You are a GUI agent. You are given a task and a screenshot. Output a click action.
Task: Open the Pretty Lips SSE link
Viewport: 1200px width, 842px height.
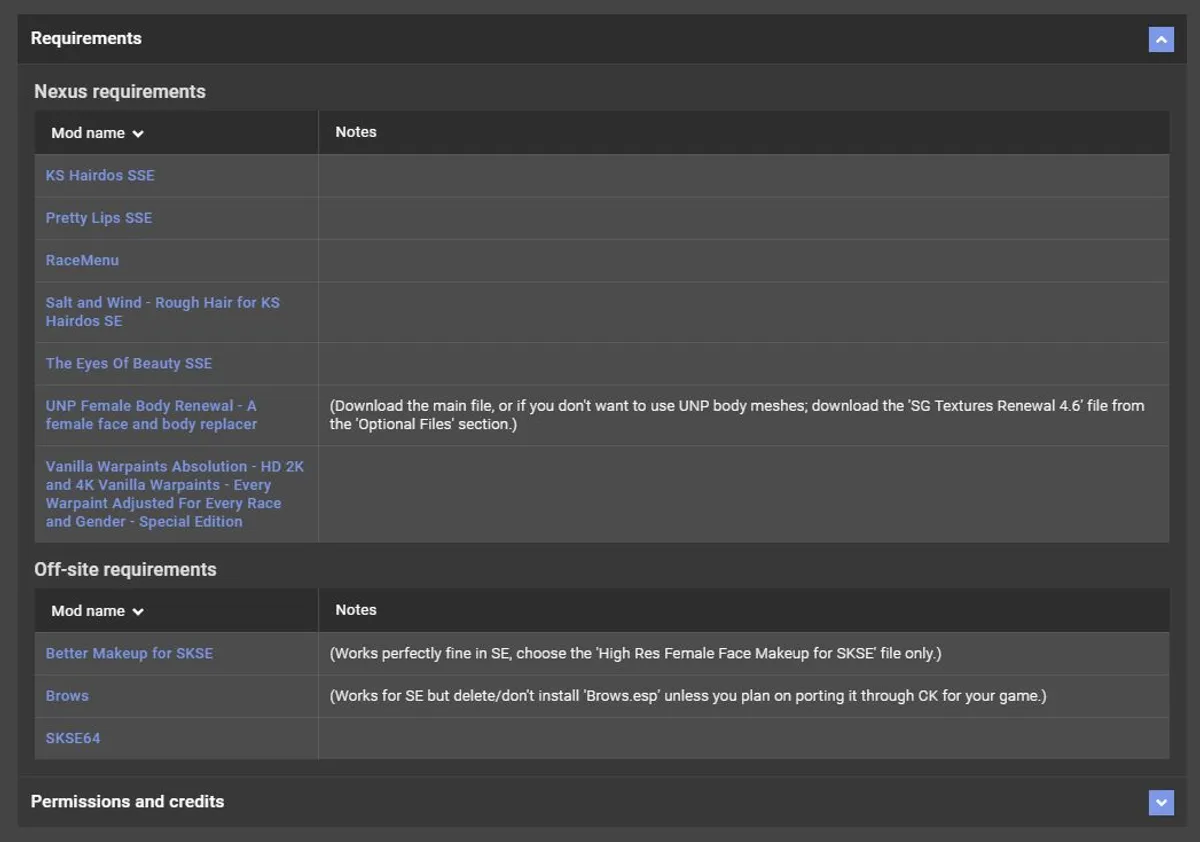coord(99,218)
